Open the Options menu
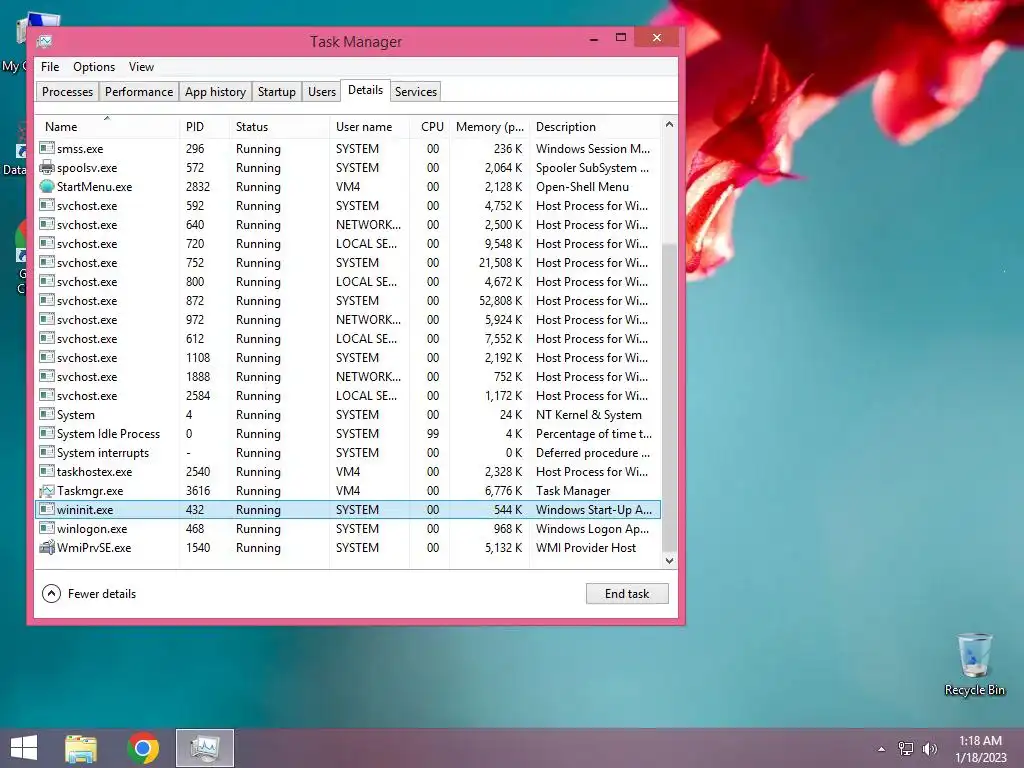1024x768 pixels. coord(94,67)
